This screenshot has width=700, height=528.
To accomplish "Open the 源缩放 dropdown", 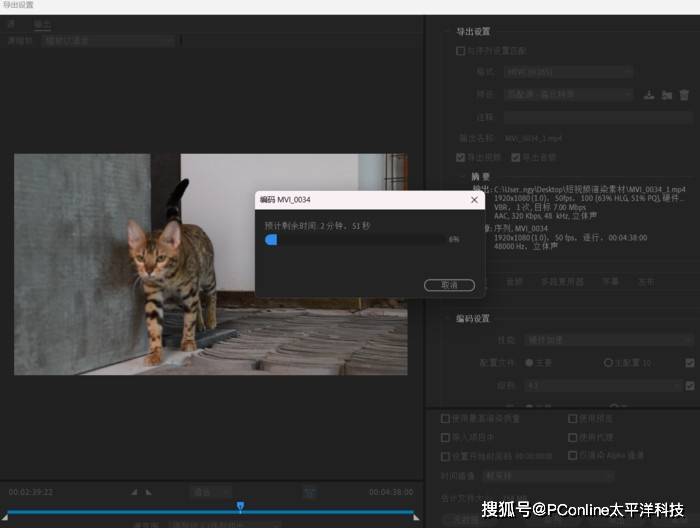I will coord(108,41).
